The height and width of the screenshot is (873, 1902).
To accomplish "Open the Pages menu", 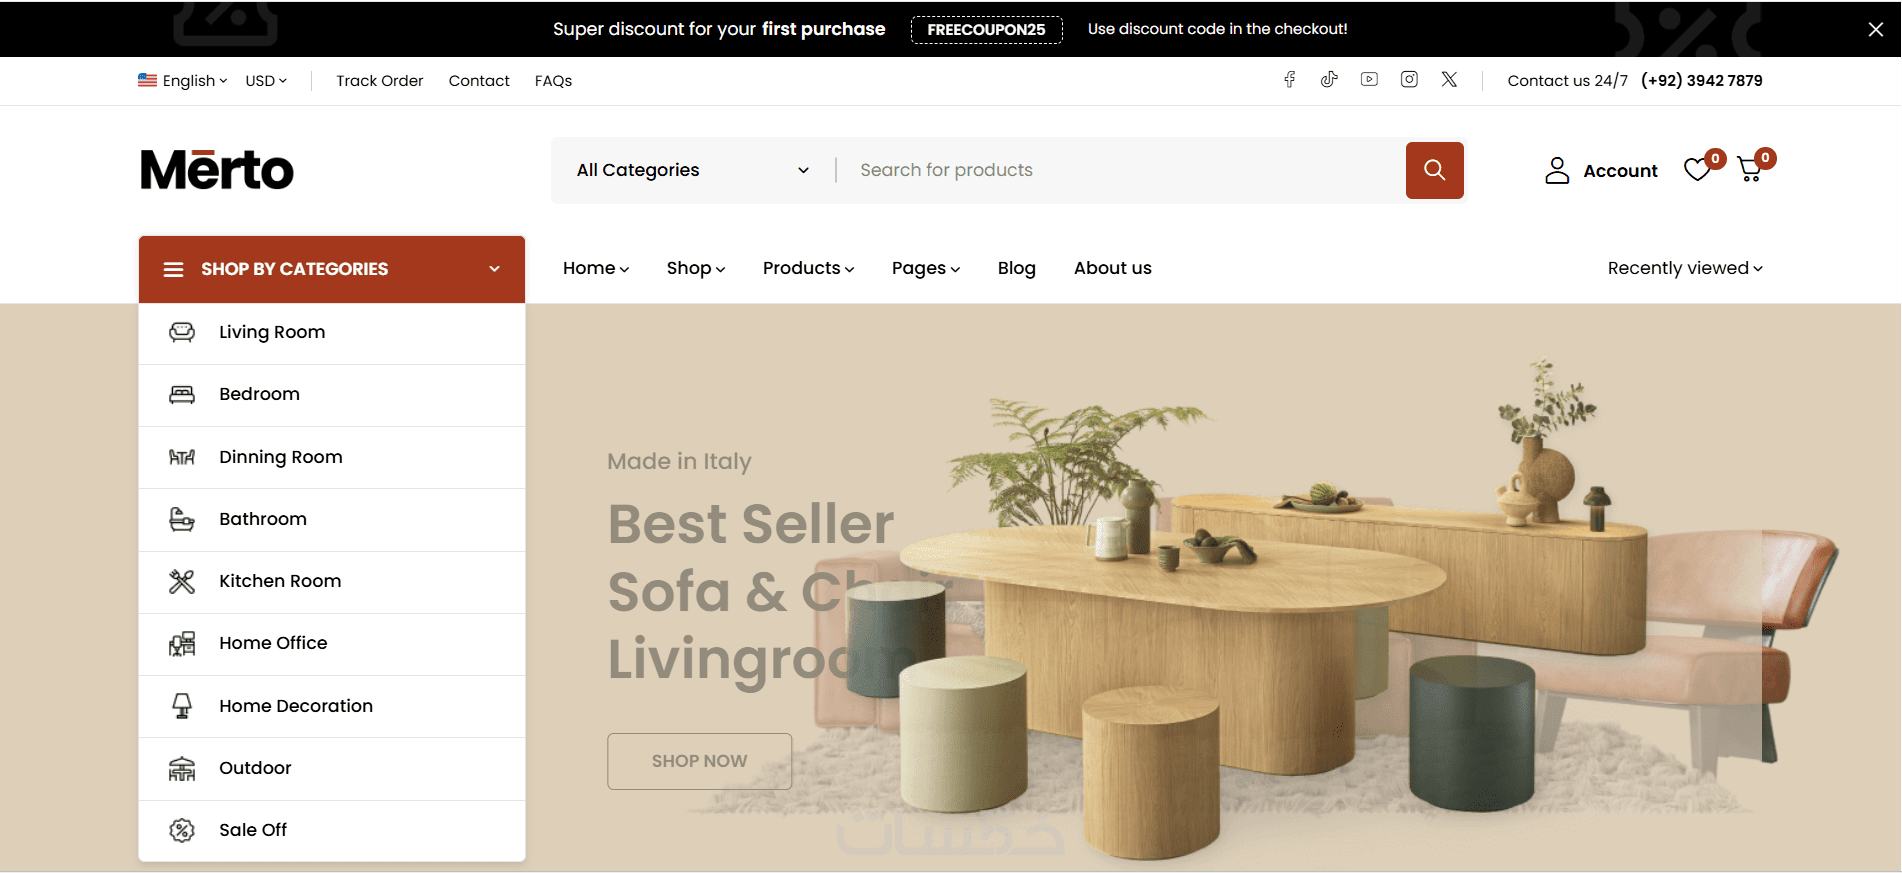I will 926,268.
